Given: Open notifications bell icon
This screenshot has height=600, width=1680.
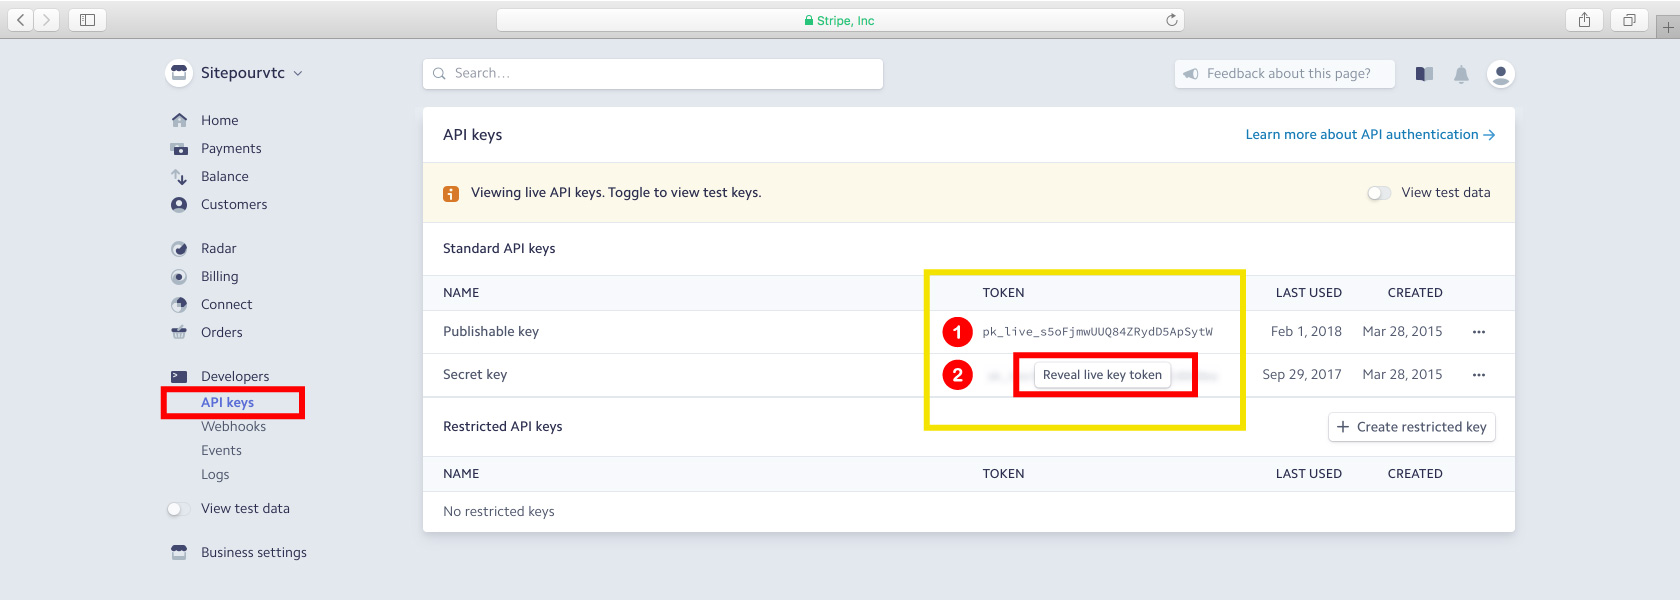Looking at the screenshot, I should pyautogui.click(x=1461, y=74).
